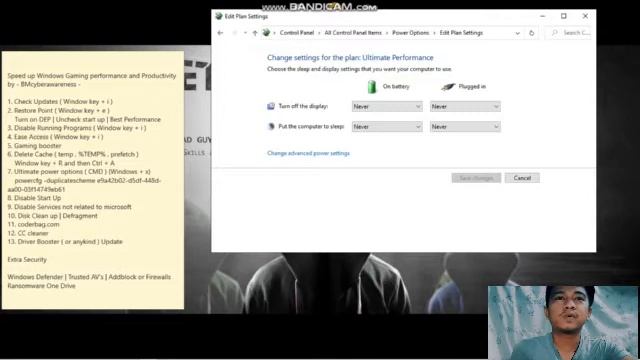Click the 'Extra Security' note heading
640x360 pixels.
pyautogui.click(x=27, y=260)
